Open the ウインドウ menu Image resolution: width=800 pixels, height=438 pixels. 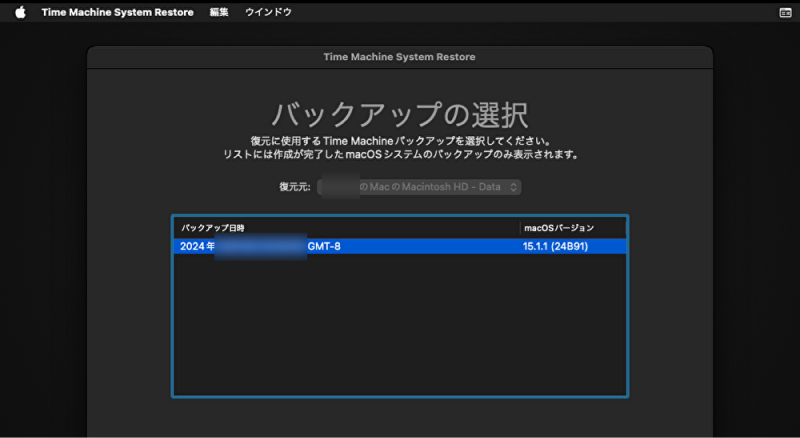tap(268, 12)
